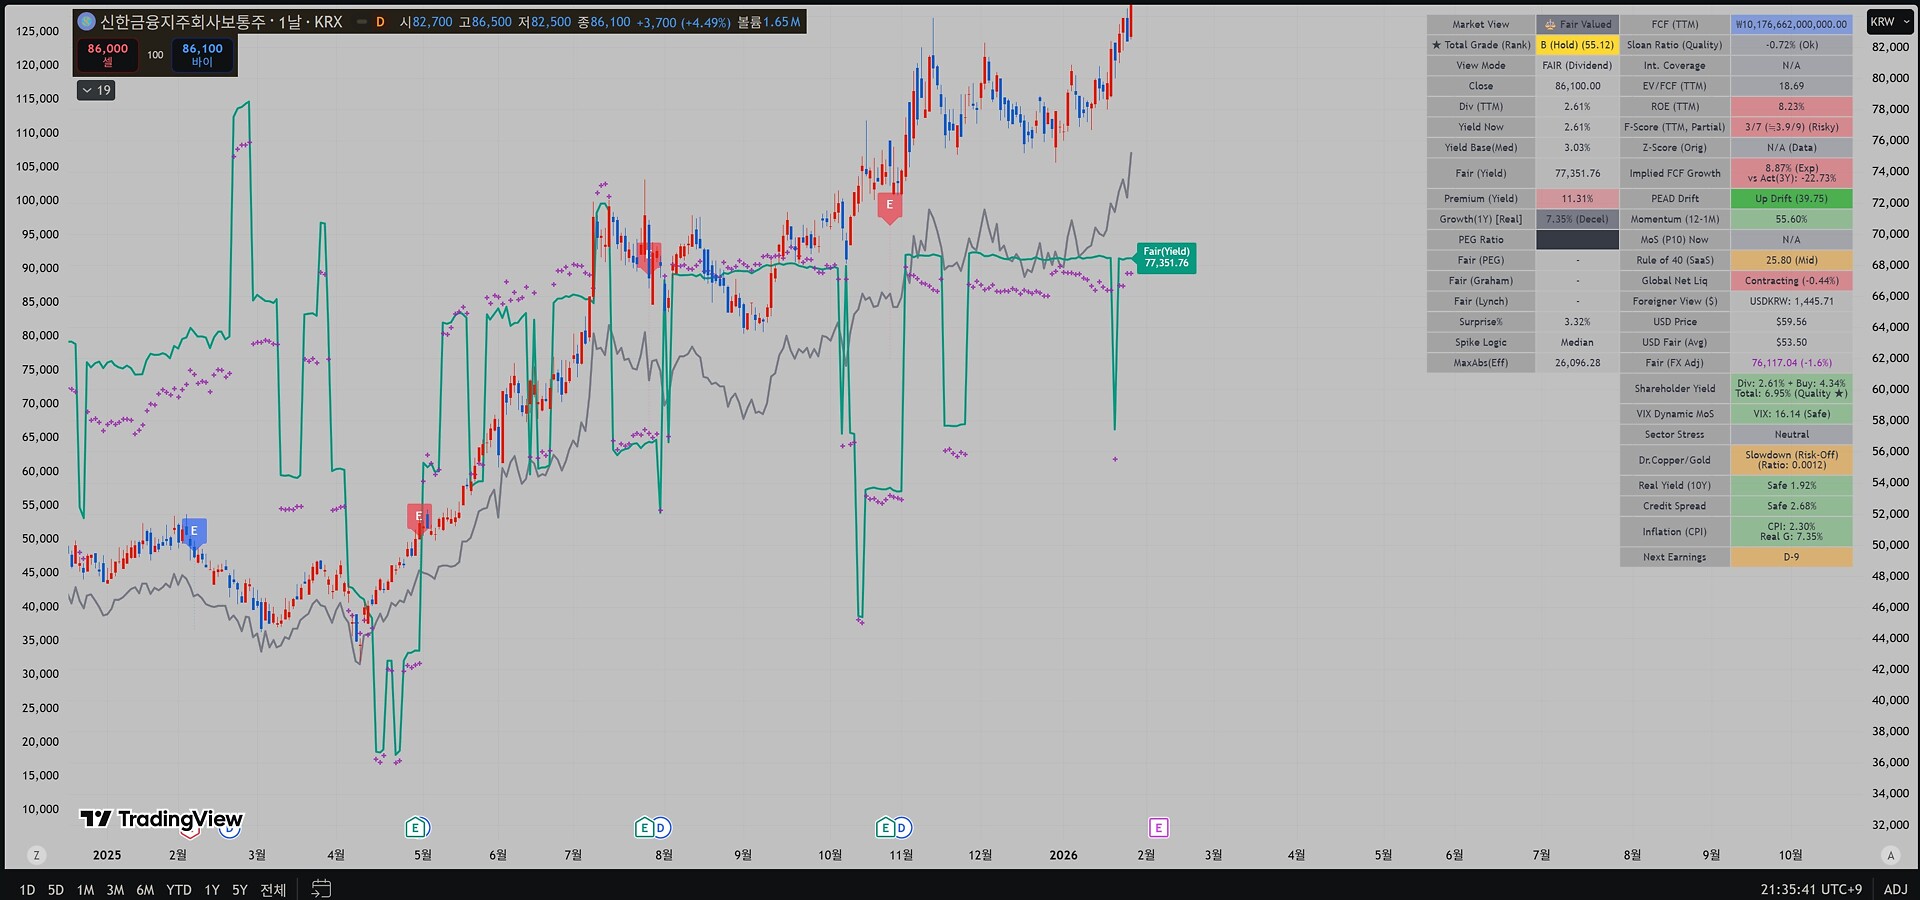Click the 'USDKRW: 1,445.71' cell

[x=1791, y=301]
